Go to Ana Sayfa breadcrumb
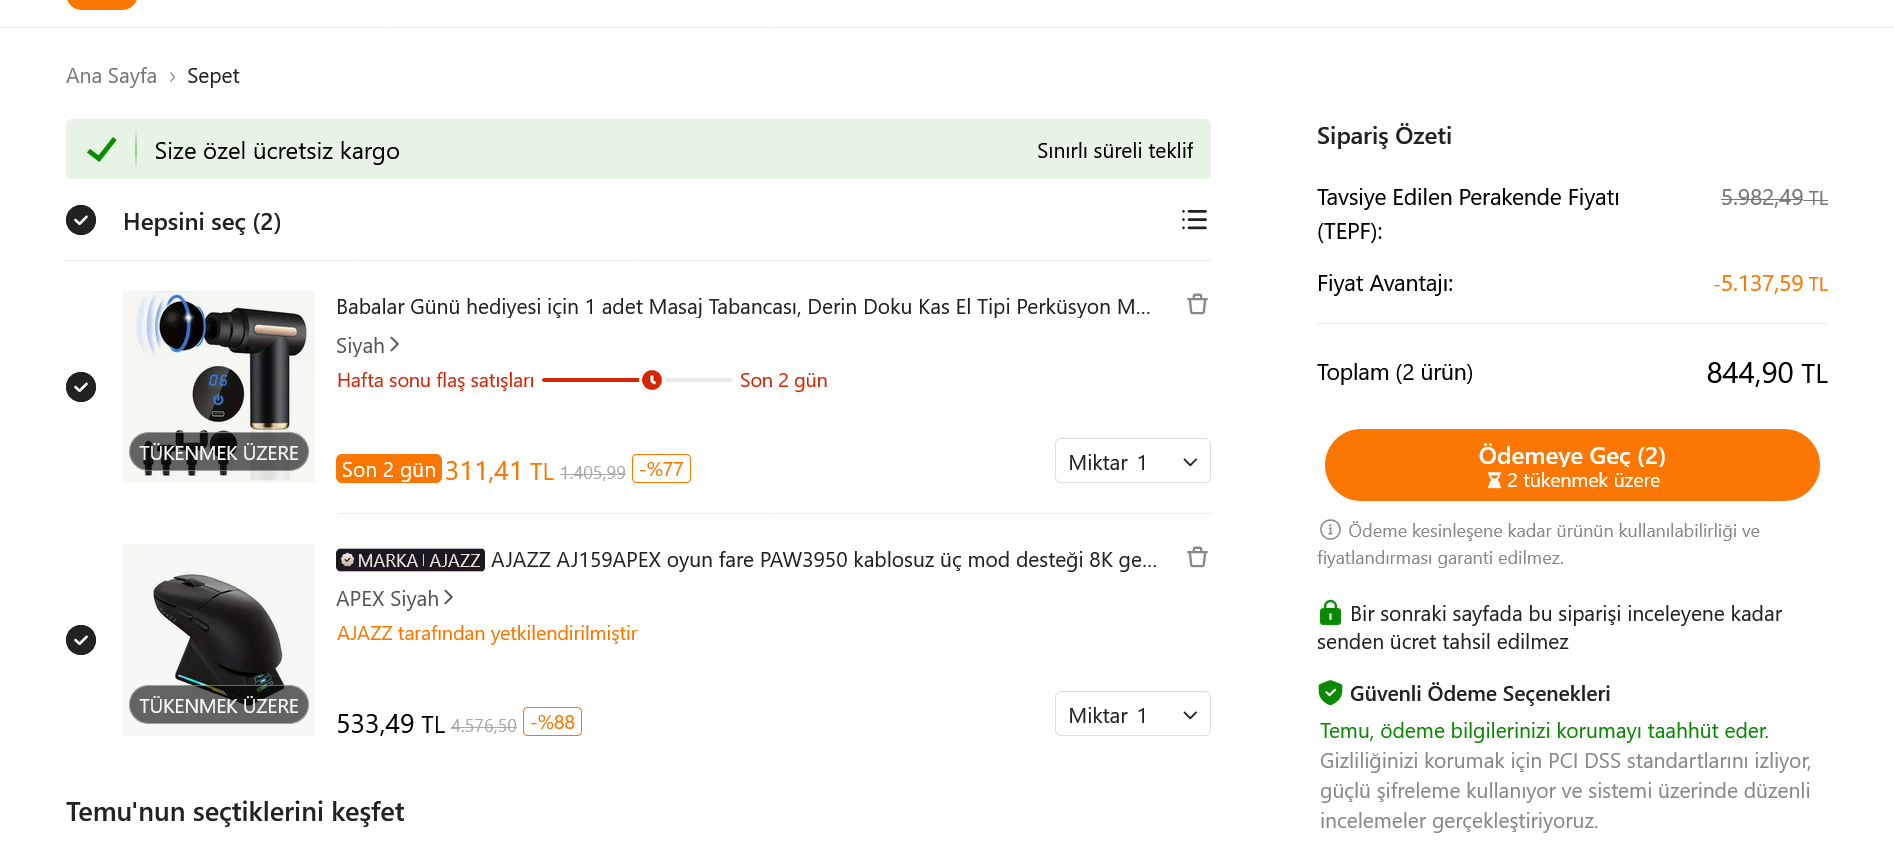Viewport: 1894px width, 850px height. [111, 76]
